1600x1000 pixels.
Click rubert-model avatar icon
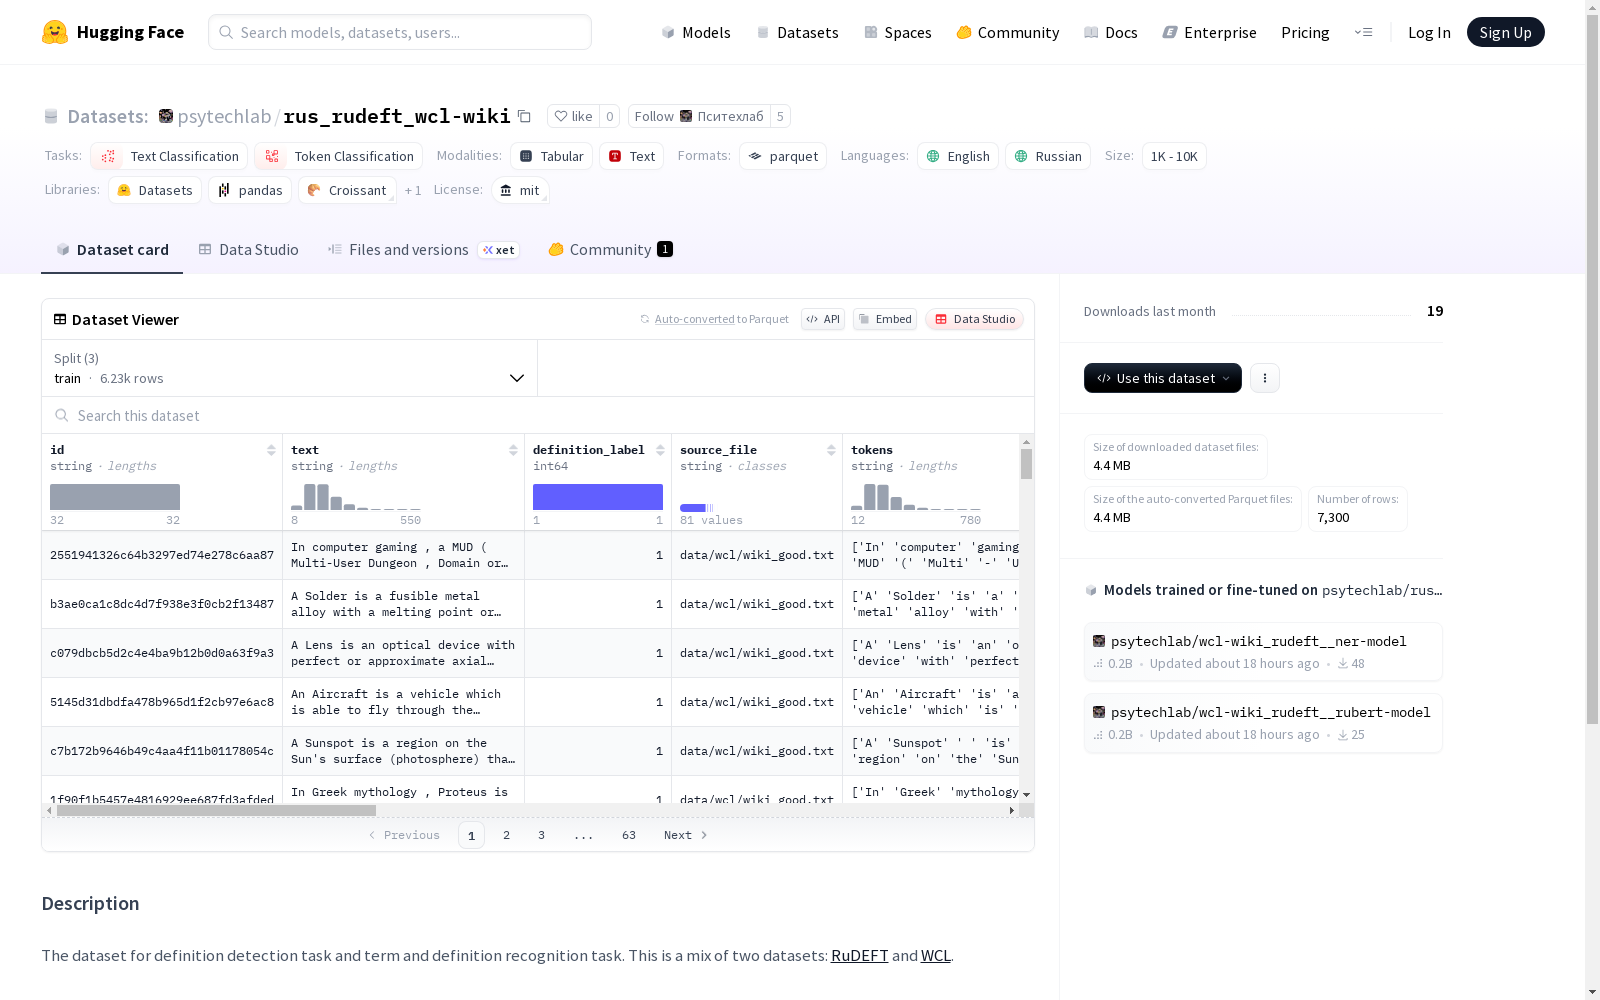pos(1099,712)
